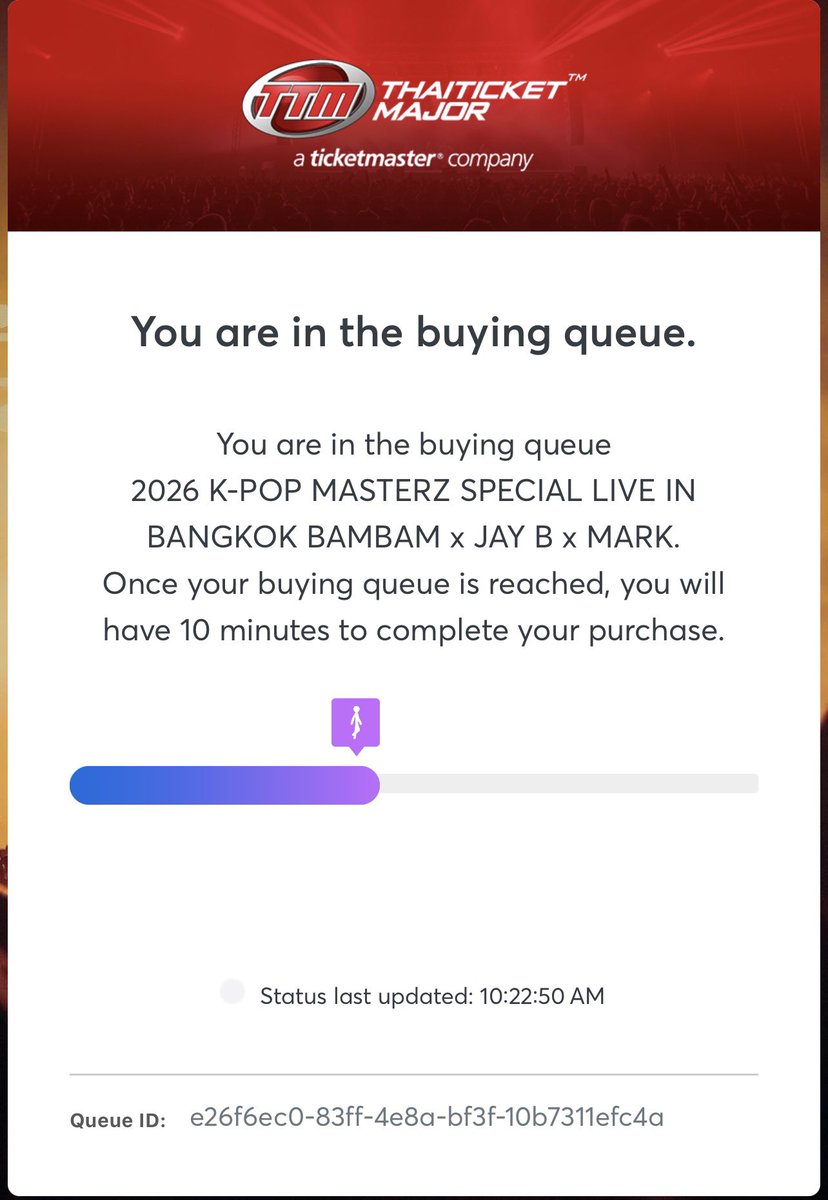
Task: Click the '2026 K-POP MASTERZ SPECIAL LIVE IN' line
Action: pyautogui.click(x=414, y=490)
